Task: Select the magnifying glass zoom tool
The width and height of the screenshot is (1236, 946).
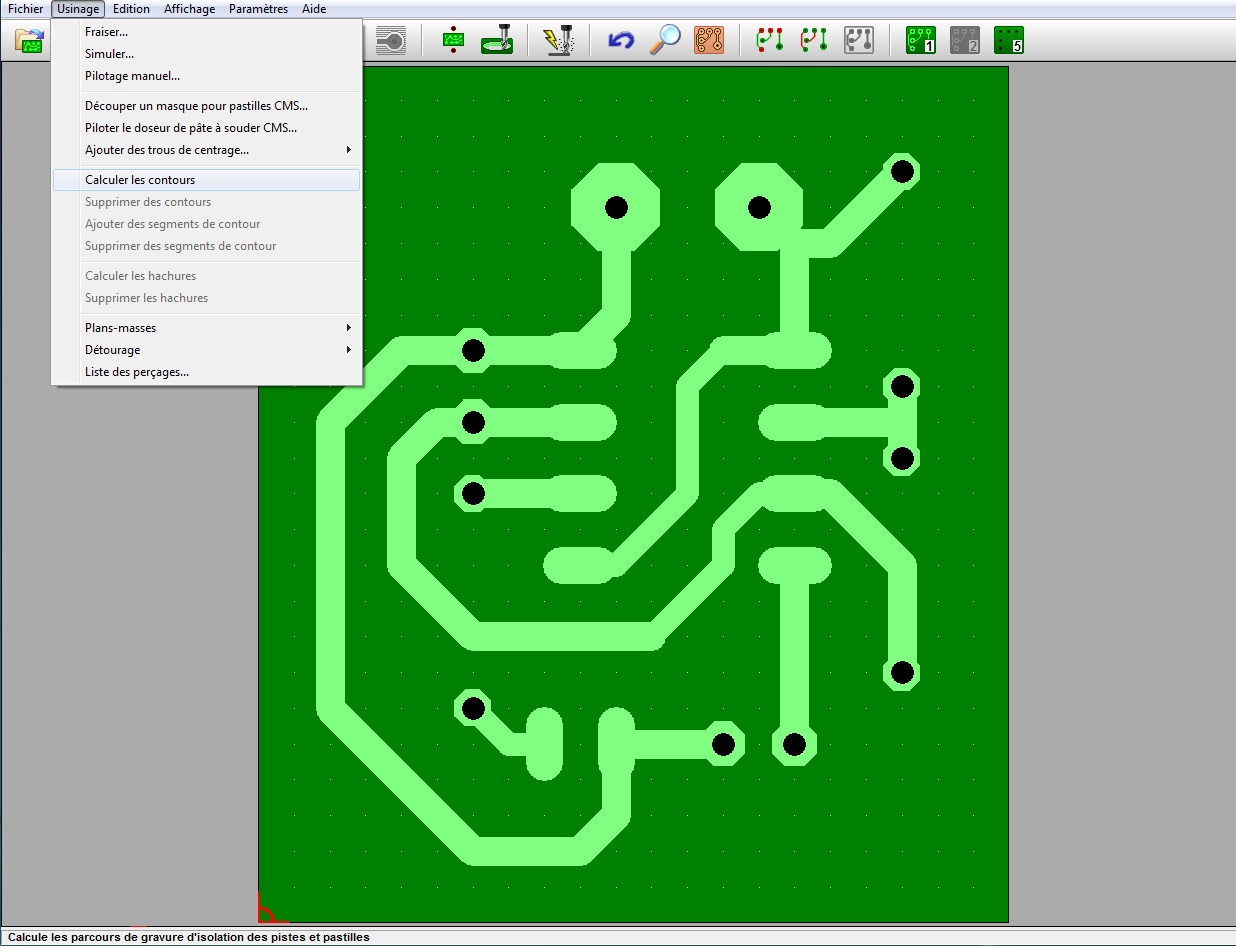Action: 665,40
